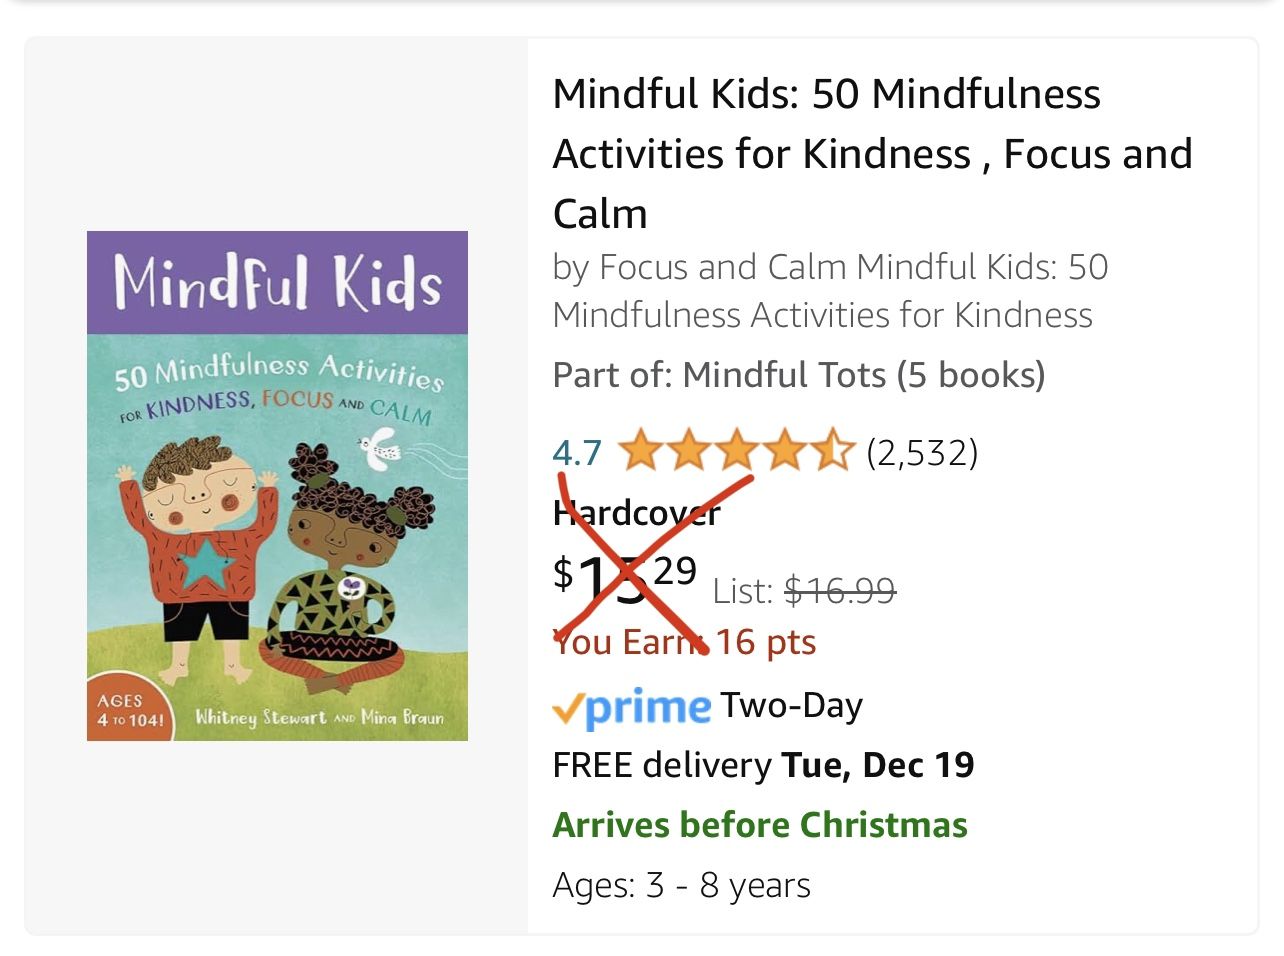Click the "Ages: 3 - 8 years" text
This screenshot has height=956, width=1284.
click(681, 885)
